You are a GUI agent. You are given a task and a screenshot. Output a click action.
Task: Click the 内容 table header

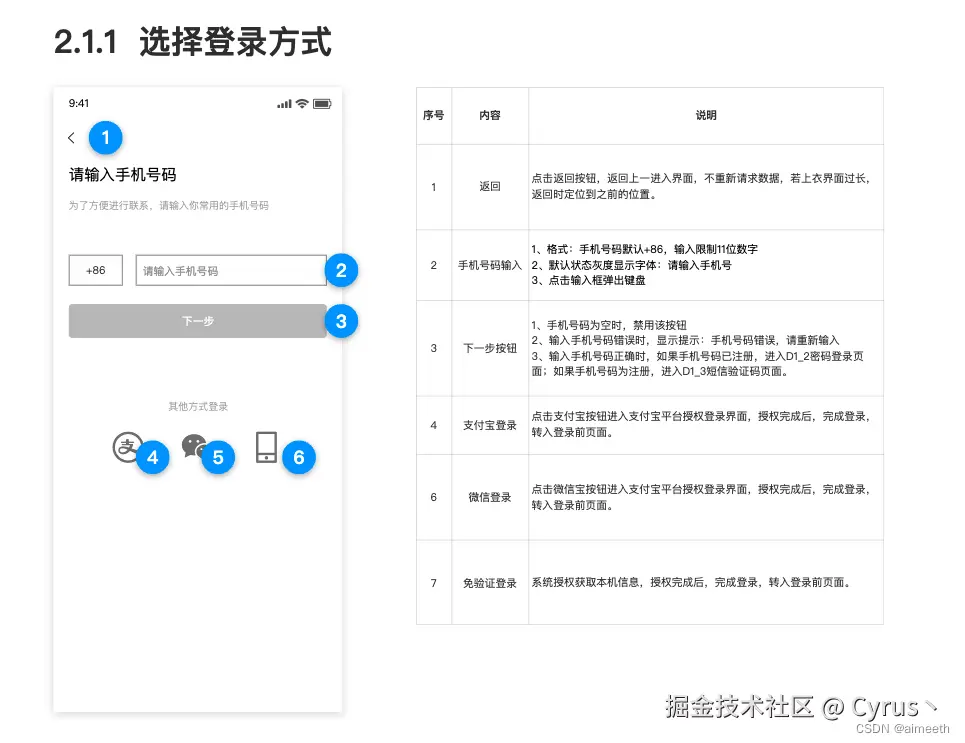point(490,115)
